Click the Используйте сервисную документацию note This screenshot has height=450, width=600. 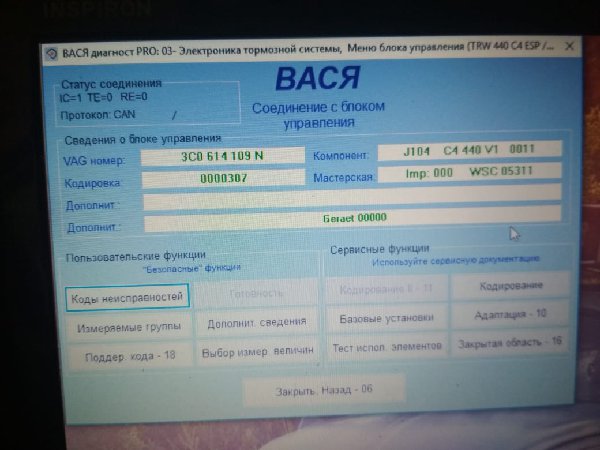(455, 261)
